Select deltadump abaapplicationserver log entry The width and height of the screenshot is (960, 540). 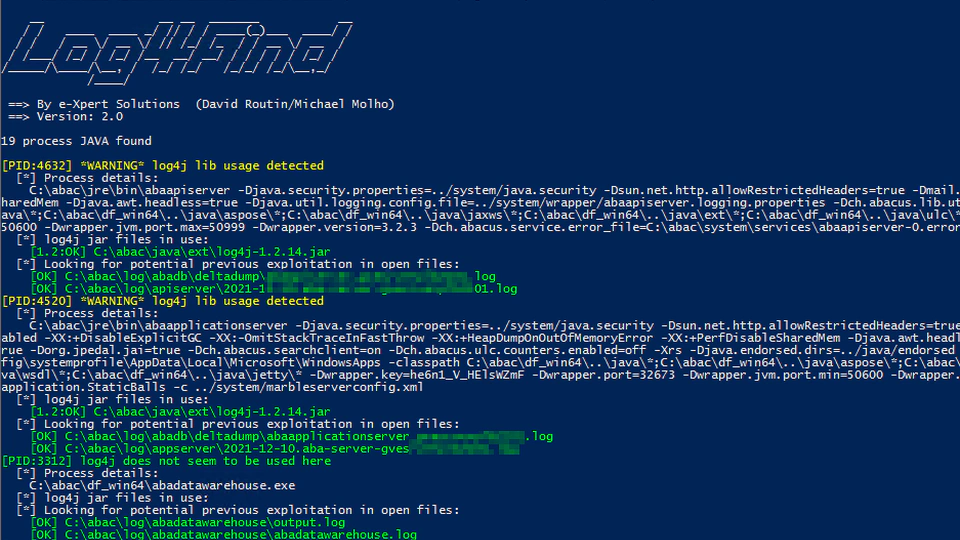tap(291, 436)
